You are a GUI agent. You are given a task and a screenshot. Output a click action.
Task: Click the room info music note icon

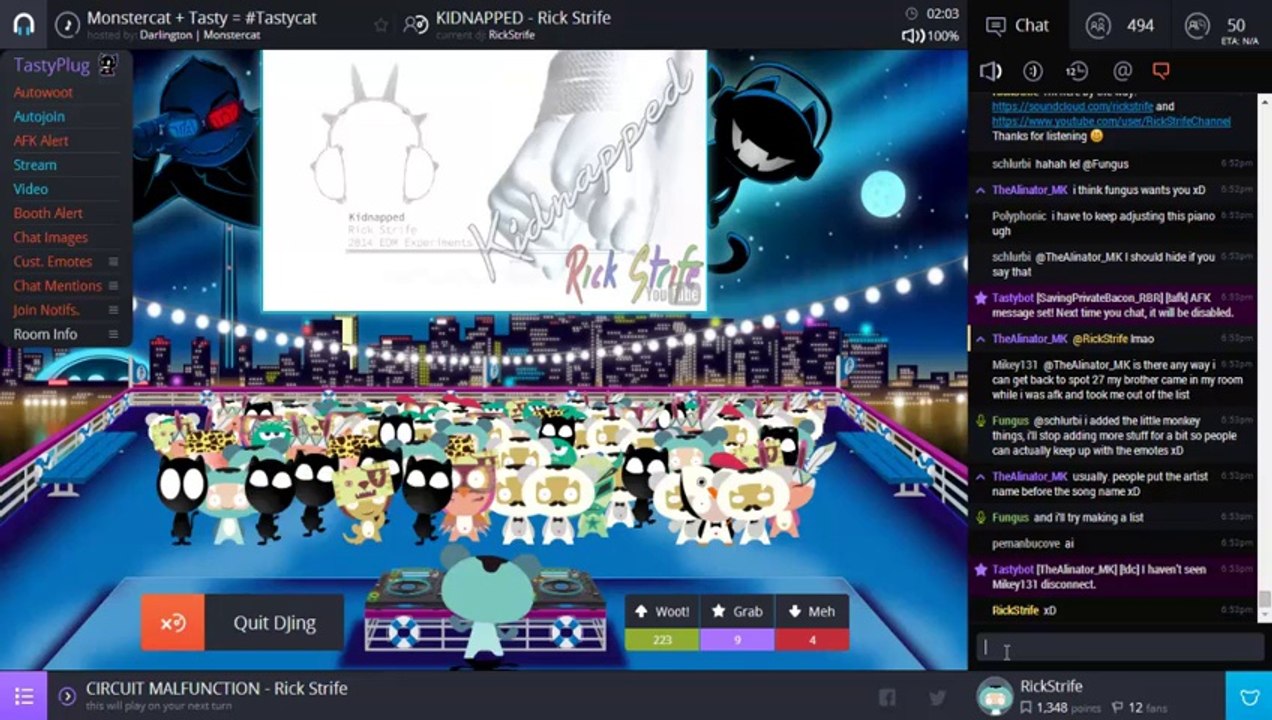coord(67,24)
